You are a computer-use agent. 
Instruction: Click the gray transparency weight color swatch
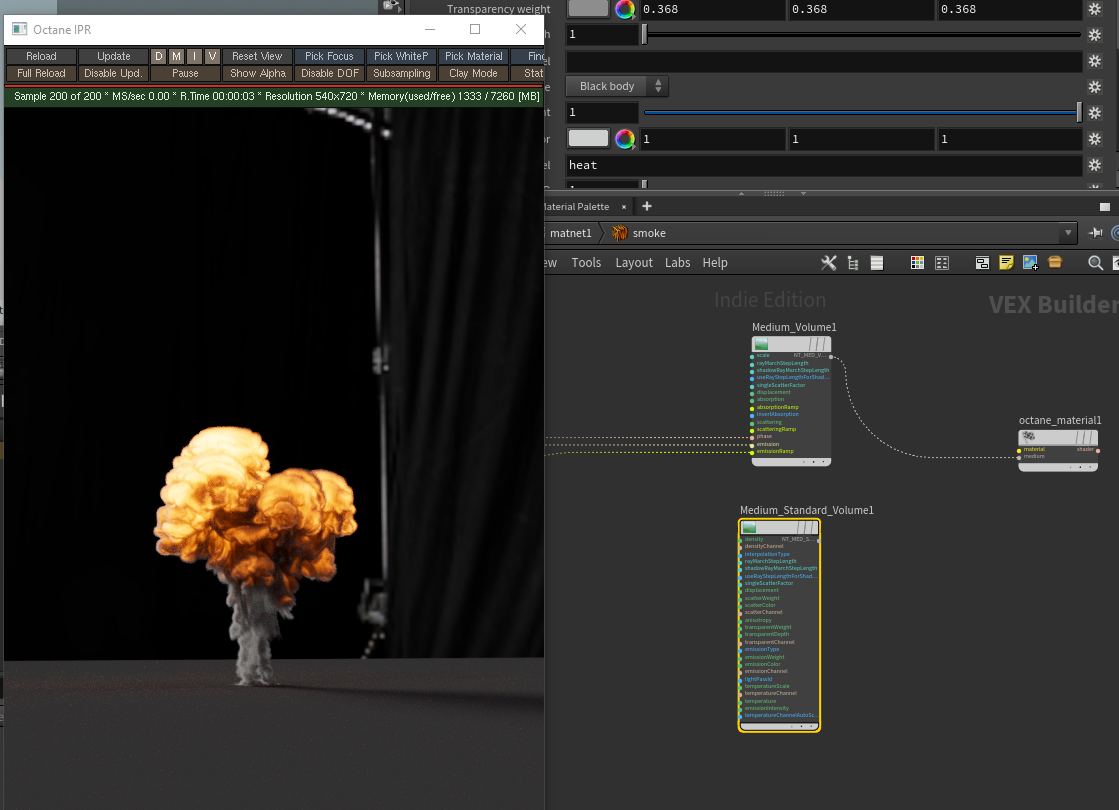coord(588,9)
